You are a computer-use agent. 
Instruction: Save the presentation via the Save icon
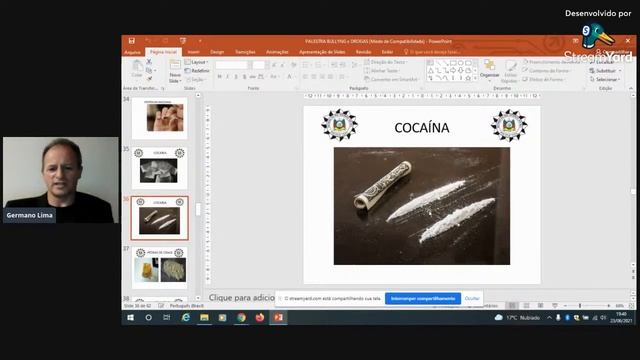(x=131, y=41)
